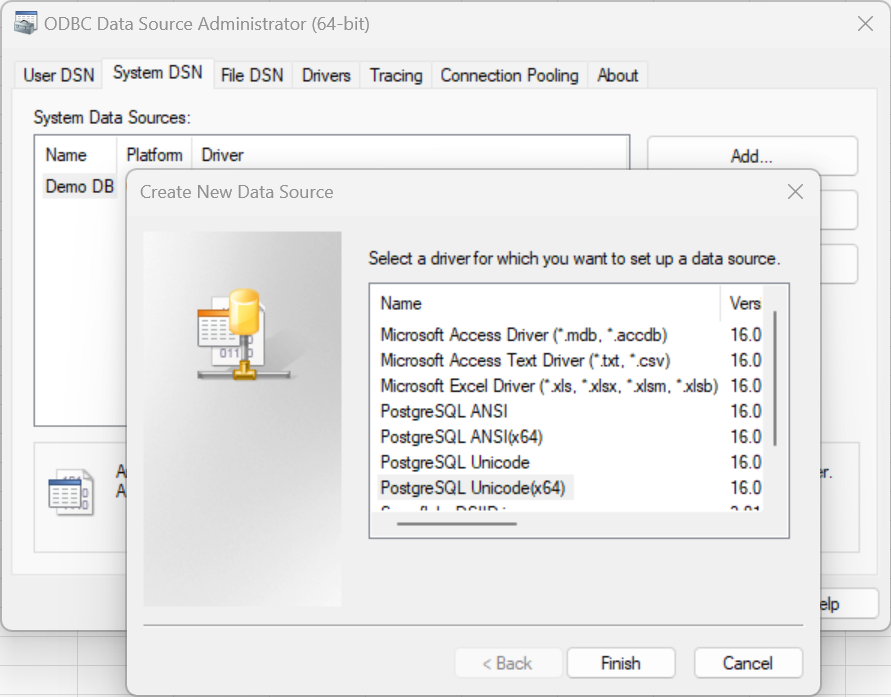
Task: Click the data source wizard illustration icon
Action: (242, 334)
